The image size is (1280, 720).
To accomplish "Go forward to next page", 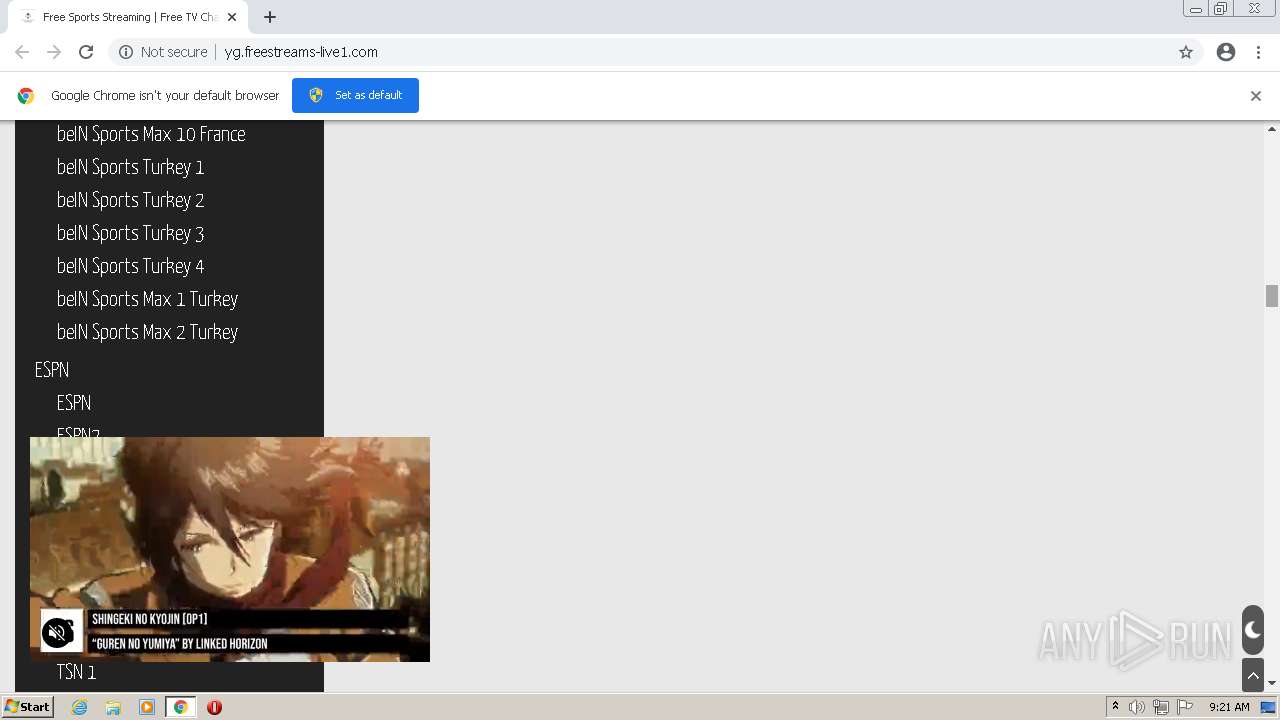I will pos(54,52).
